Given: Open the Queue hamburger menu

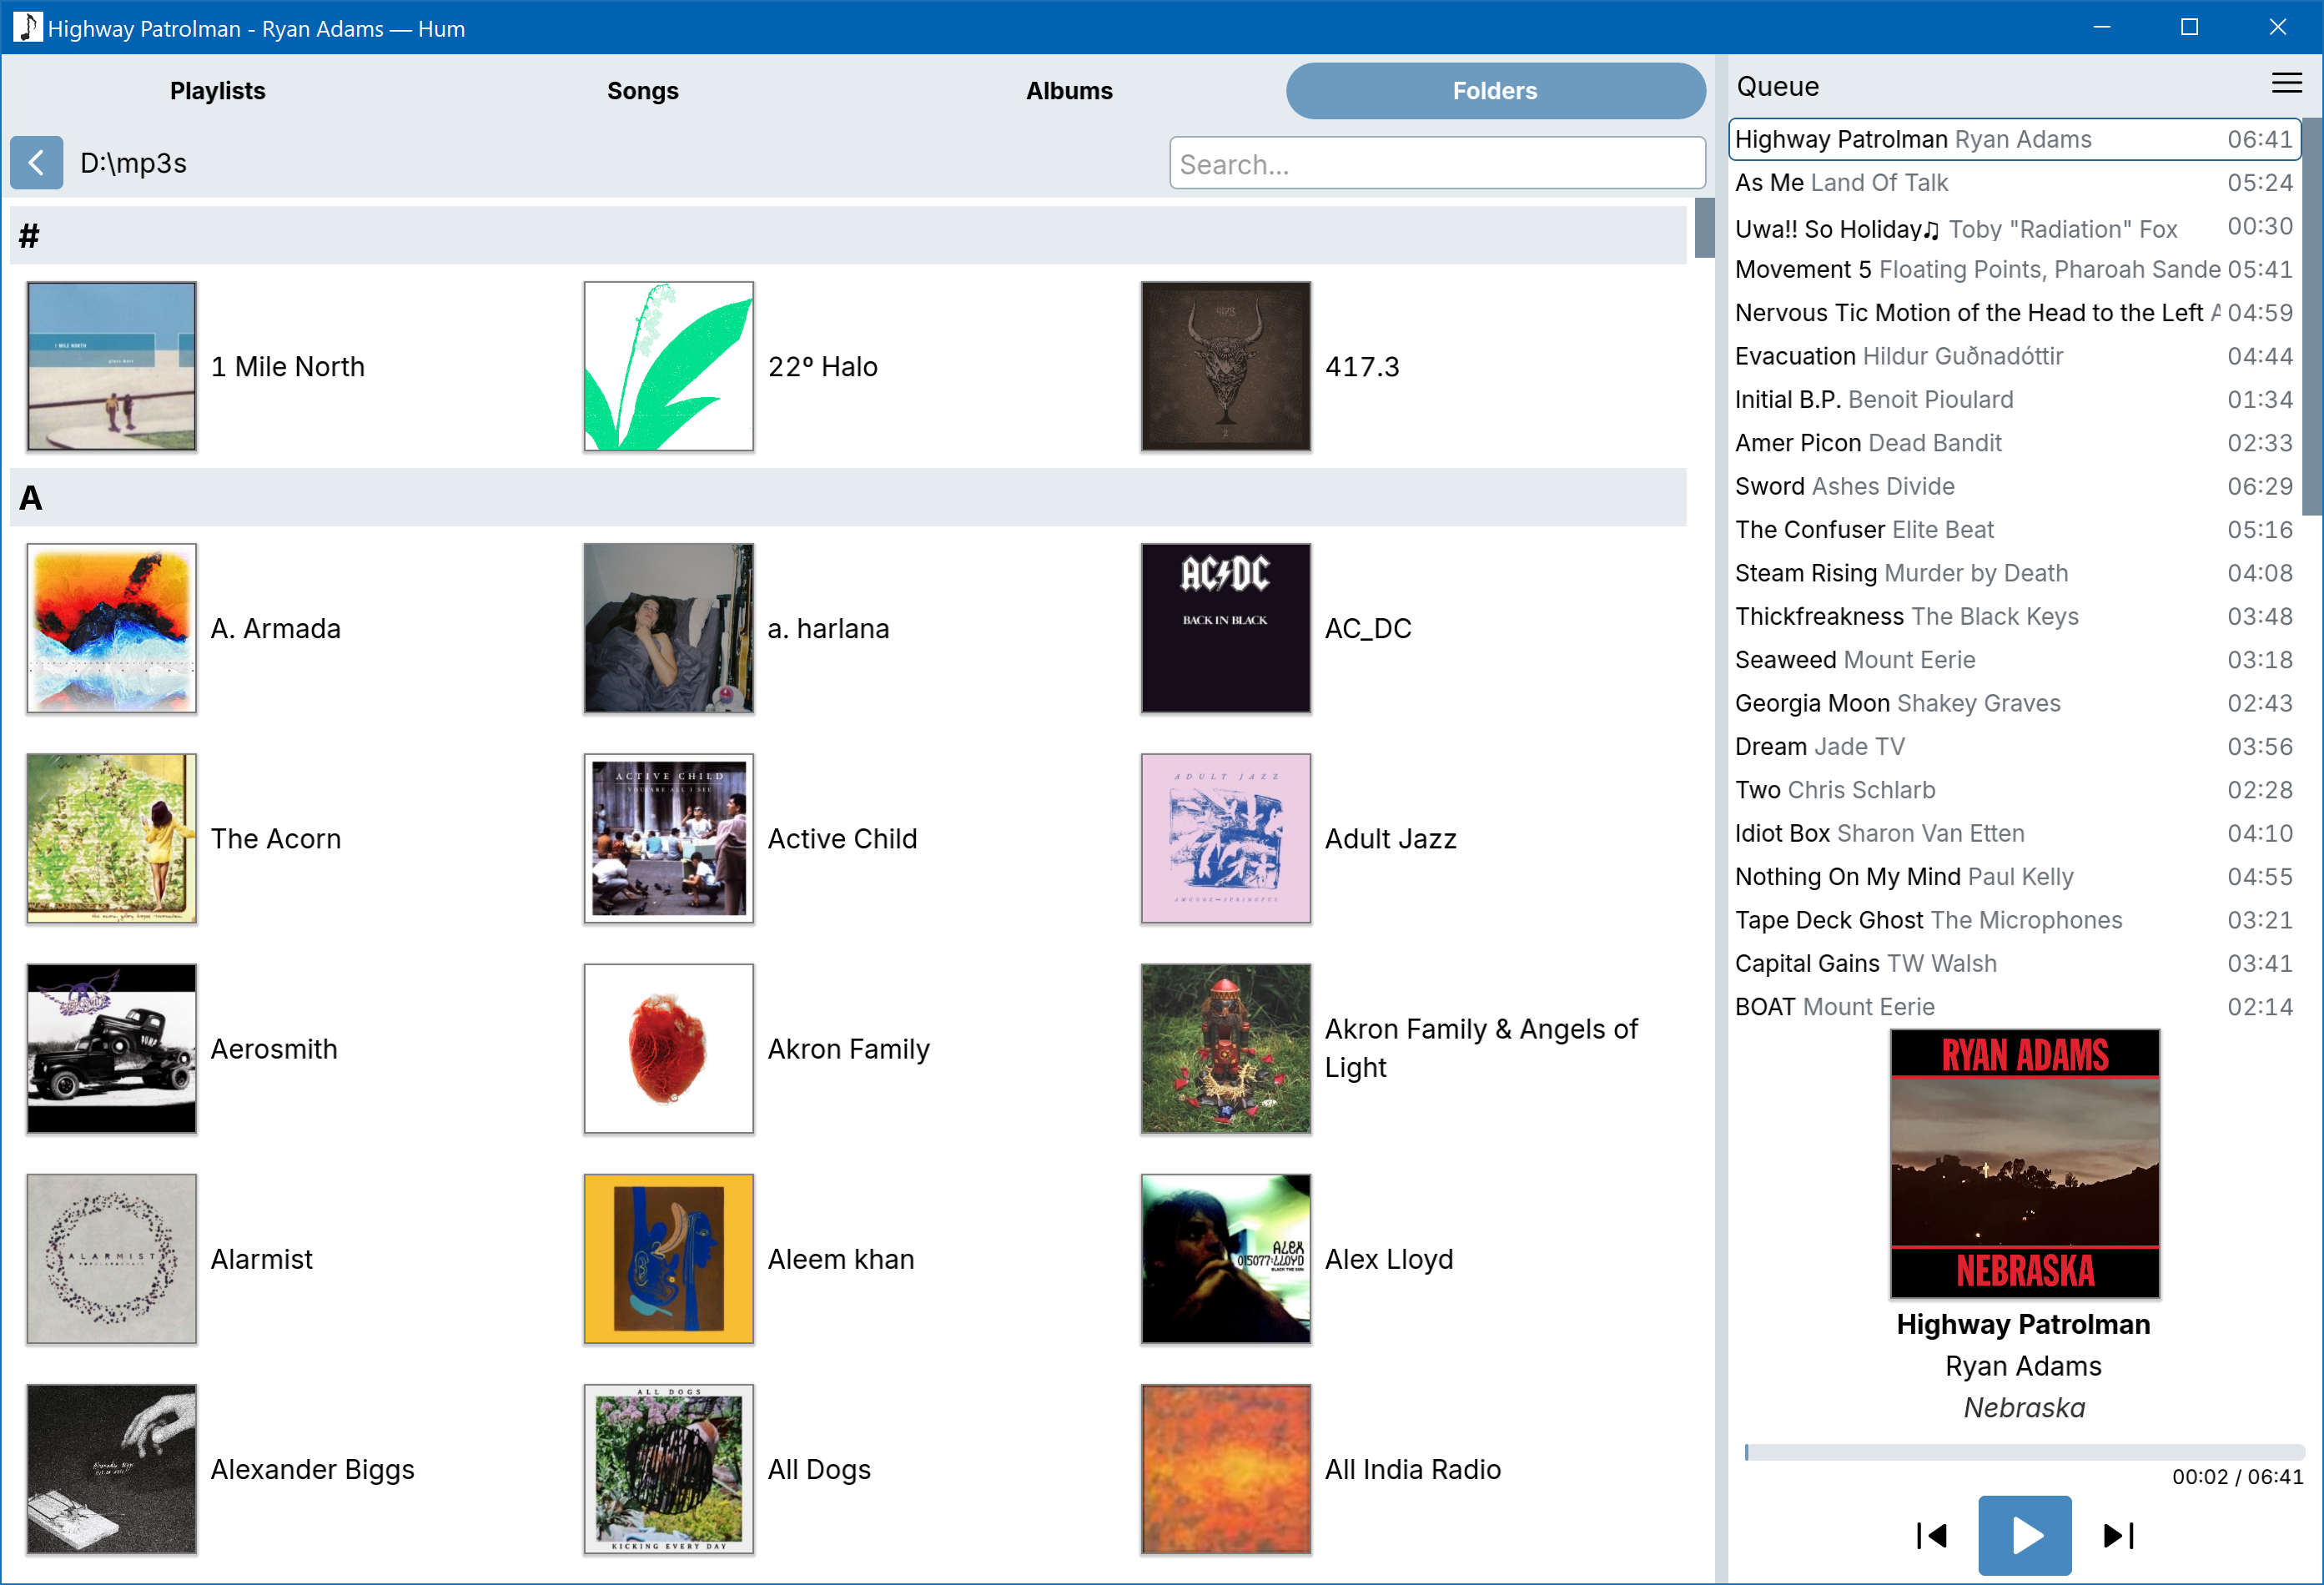Looking at the screenshot, I should coord(2286,84).
